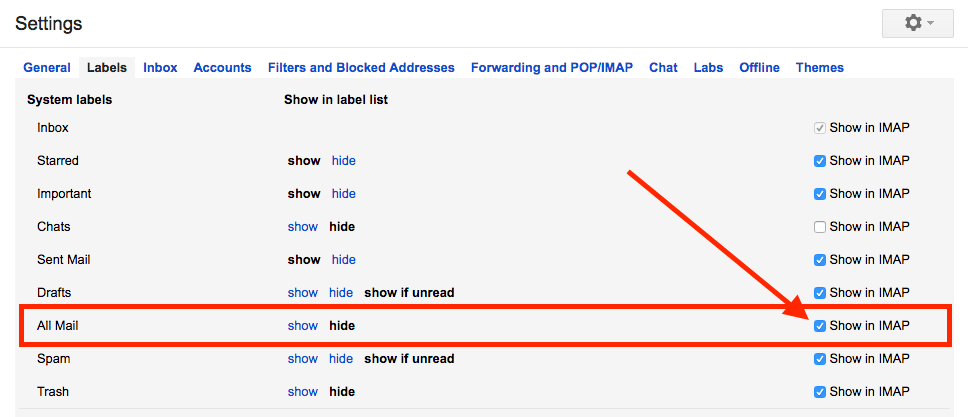Toggle Show in IMAP for All Mail
Image resolution: width=968 pixels, height=417 pixels.
820,326
